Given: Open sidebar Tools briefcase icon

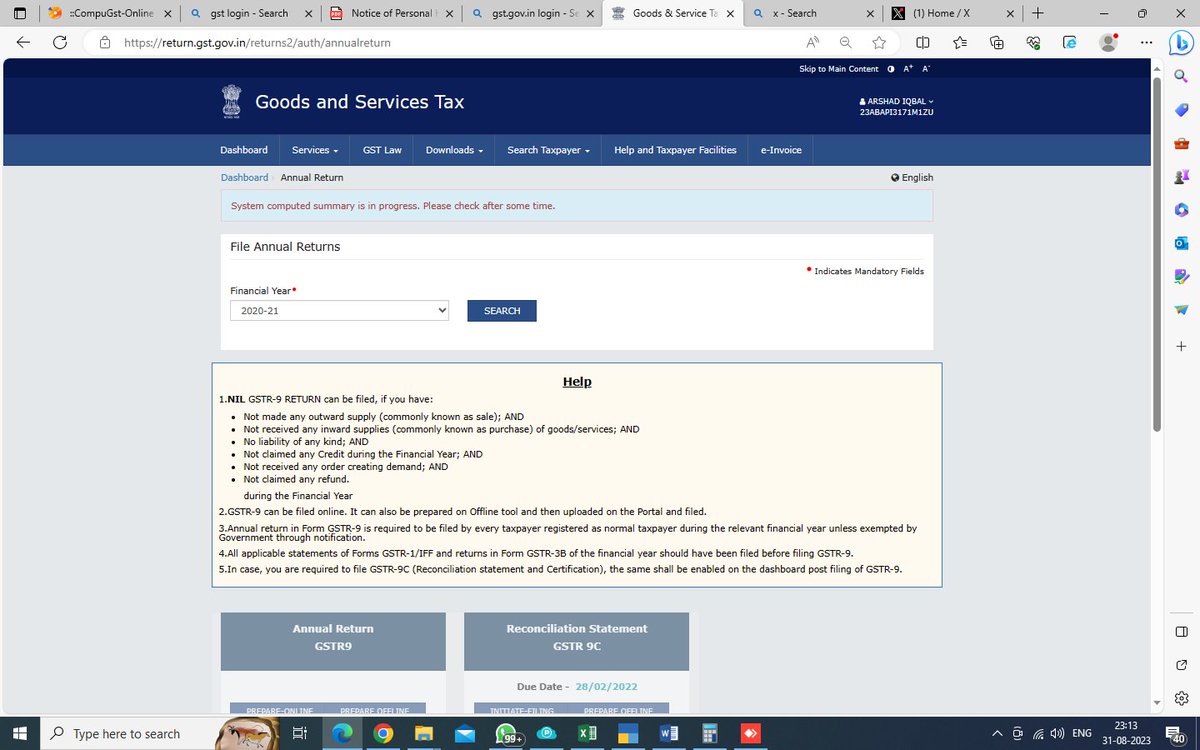Looking at the screenshot, I should 1181,143.
